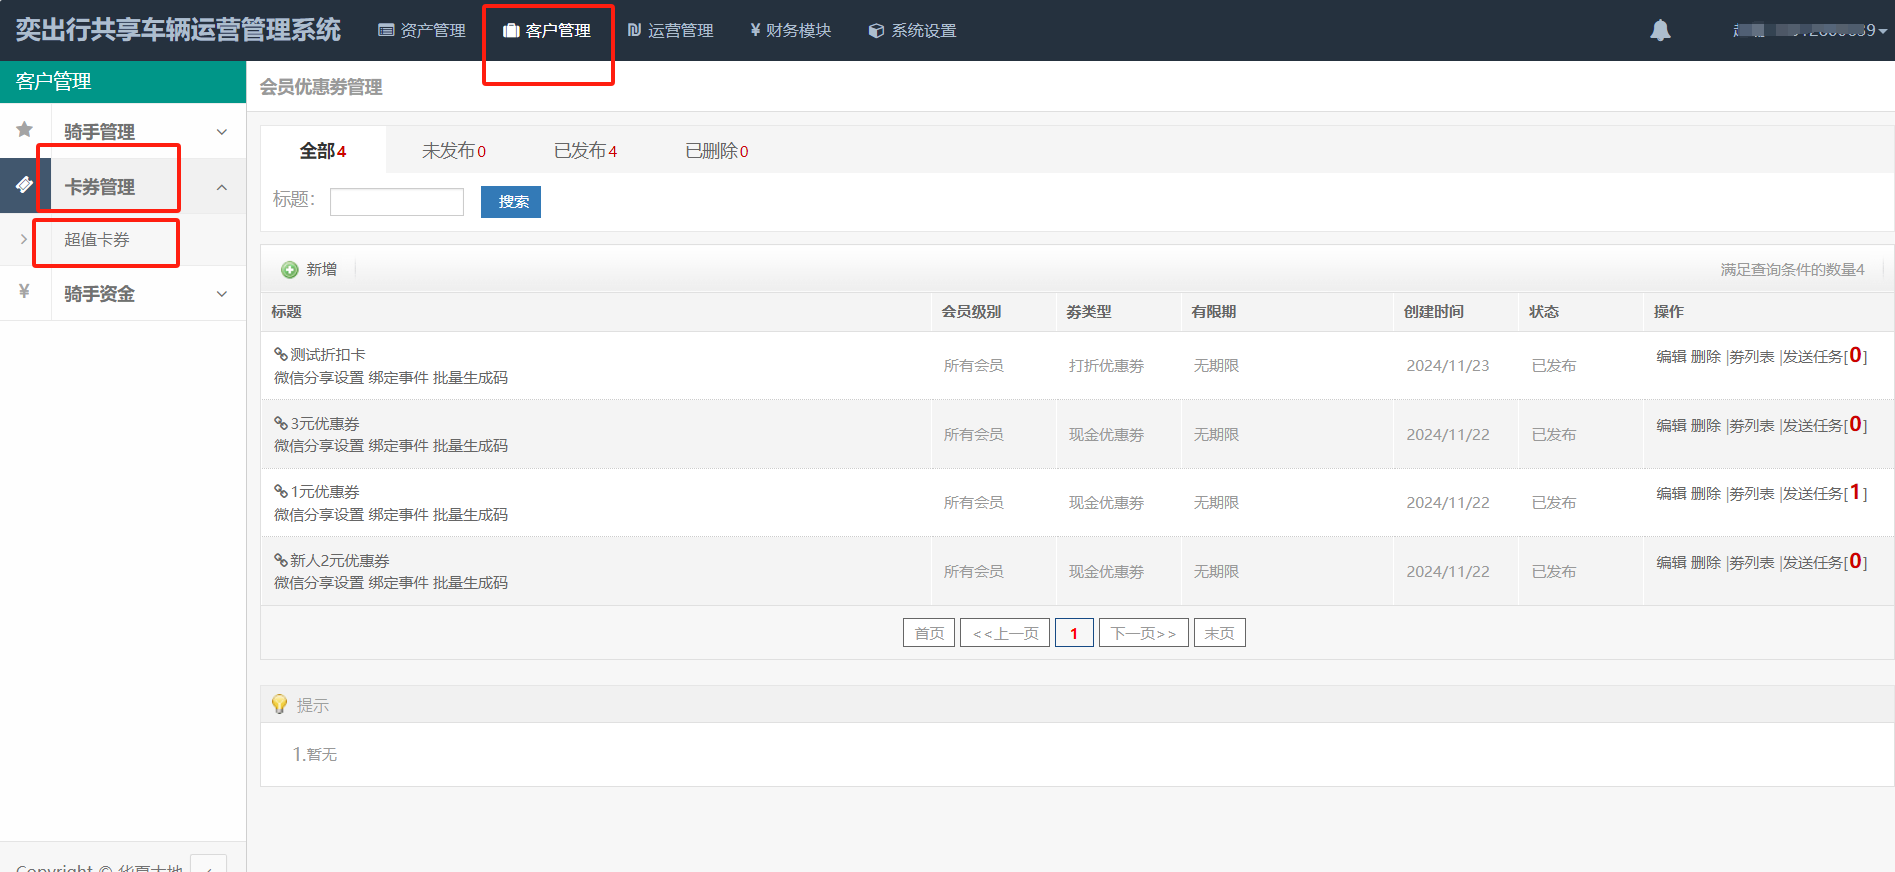Click 删除 for 3元优惠券
Image resolution: width=1895 pixels, height=872 pixels.
click(1706, 426)
